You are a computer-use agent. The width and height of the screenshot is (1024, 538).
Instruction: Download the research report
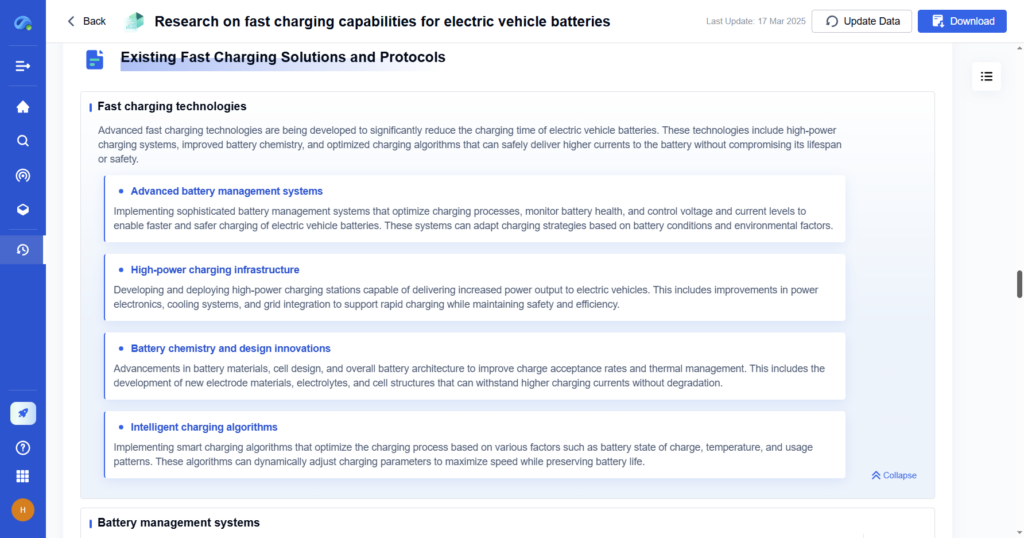(961, 21)
